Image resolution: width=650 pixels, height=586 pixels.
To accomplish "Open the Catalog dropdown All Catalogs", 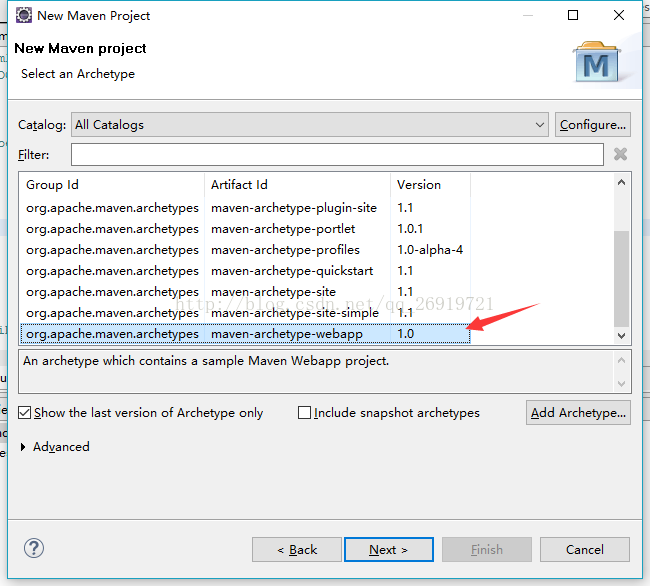I will (x=310, y=125).
